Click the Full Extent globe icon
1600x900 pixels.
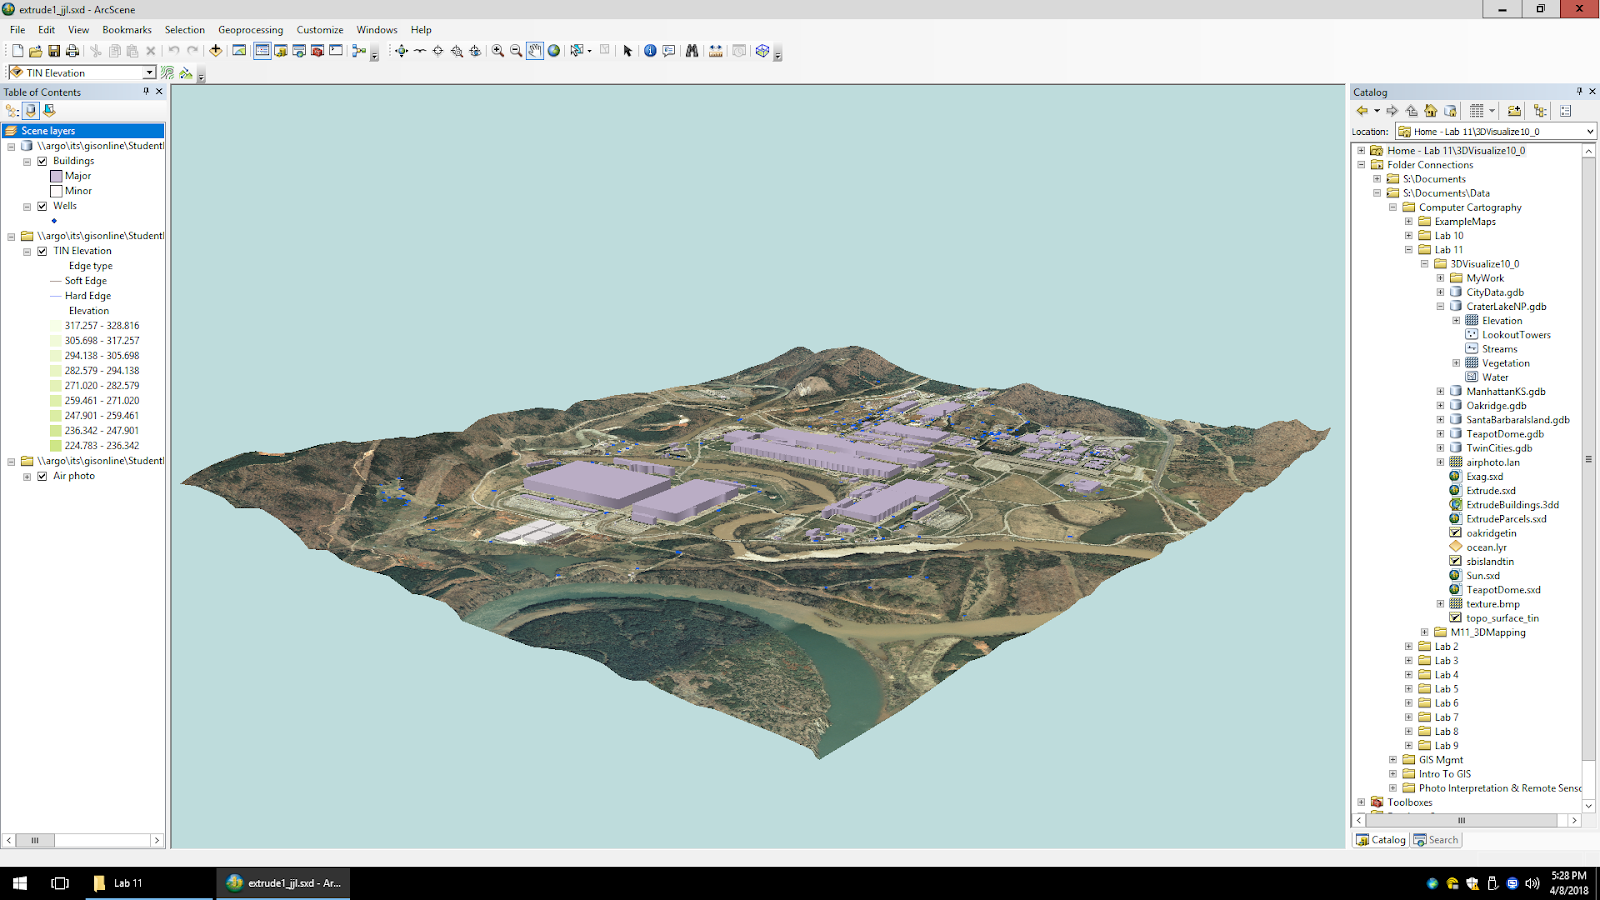[x=554, y=50]
